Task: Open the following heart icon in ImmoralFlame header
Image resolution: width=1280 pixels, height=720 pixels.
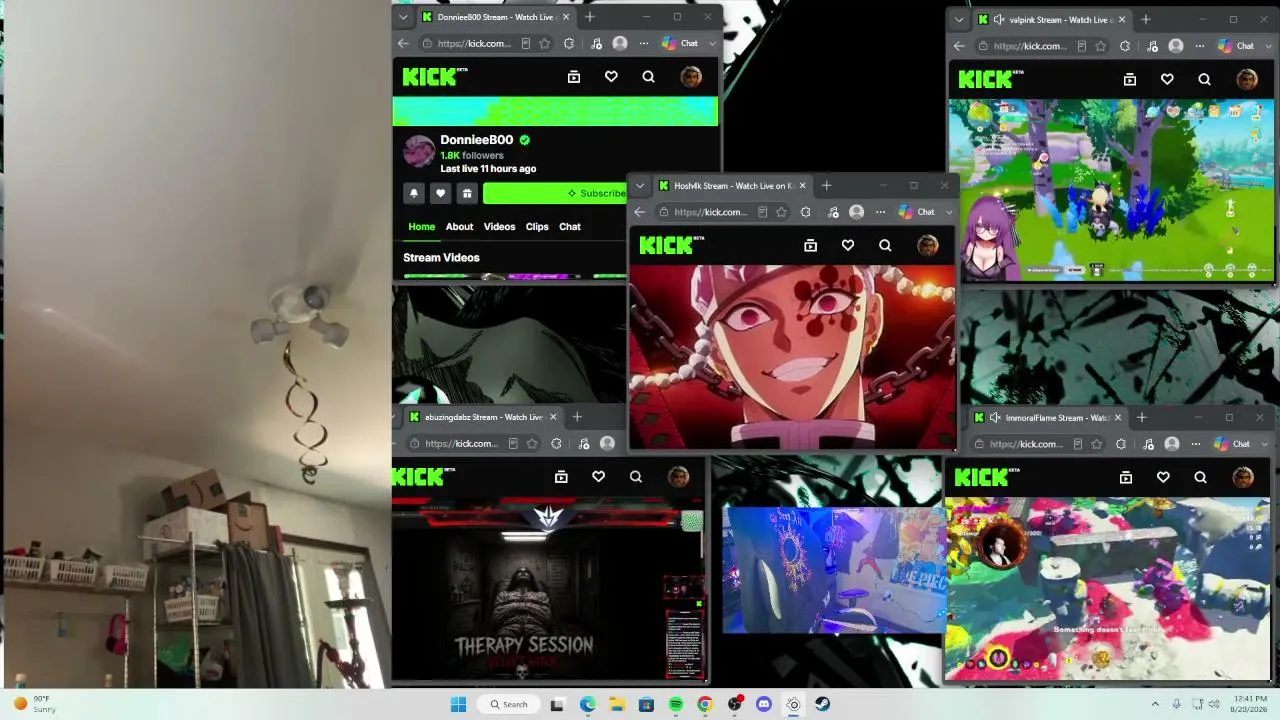Action: click(1163, 478)
